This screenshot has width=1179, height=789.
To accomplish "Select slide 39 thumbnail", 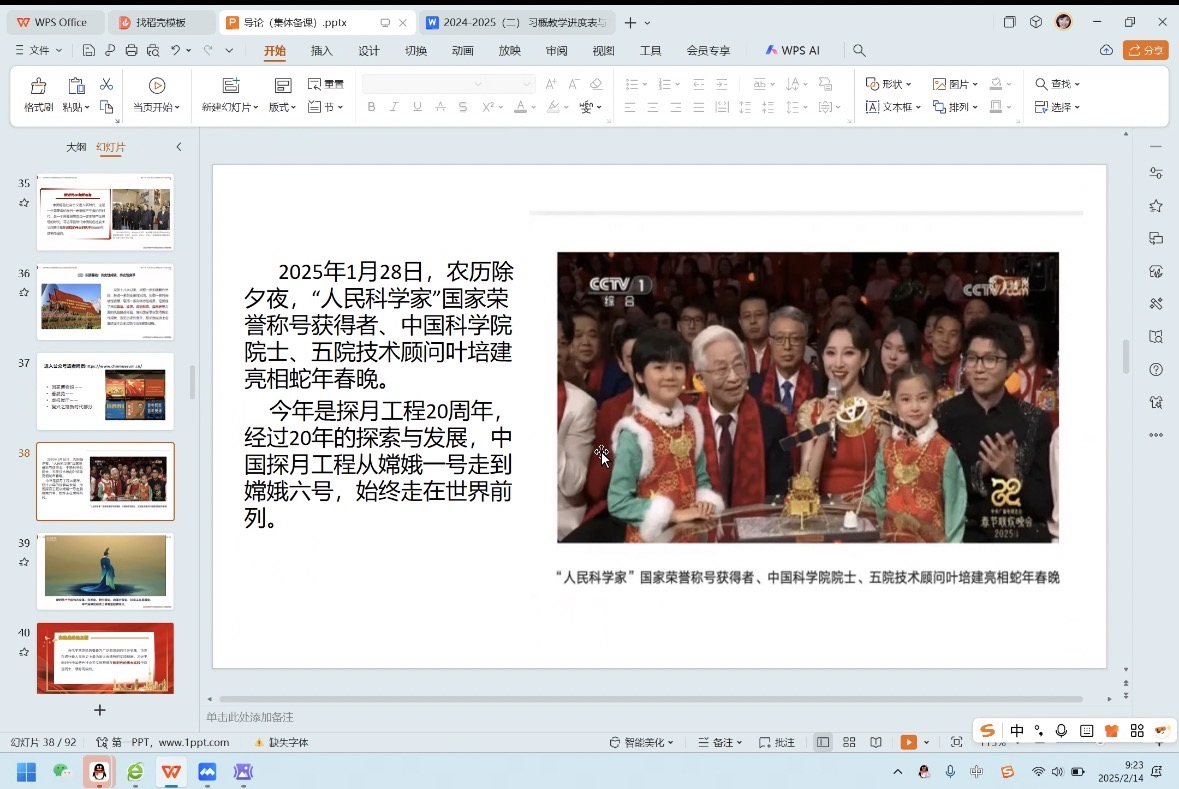I will [x=105, y=570].
